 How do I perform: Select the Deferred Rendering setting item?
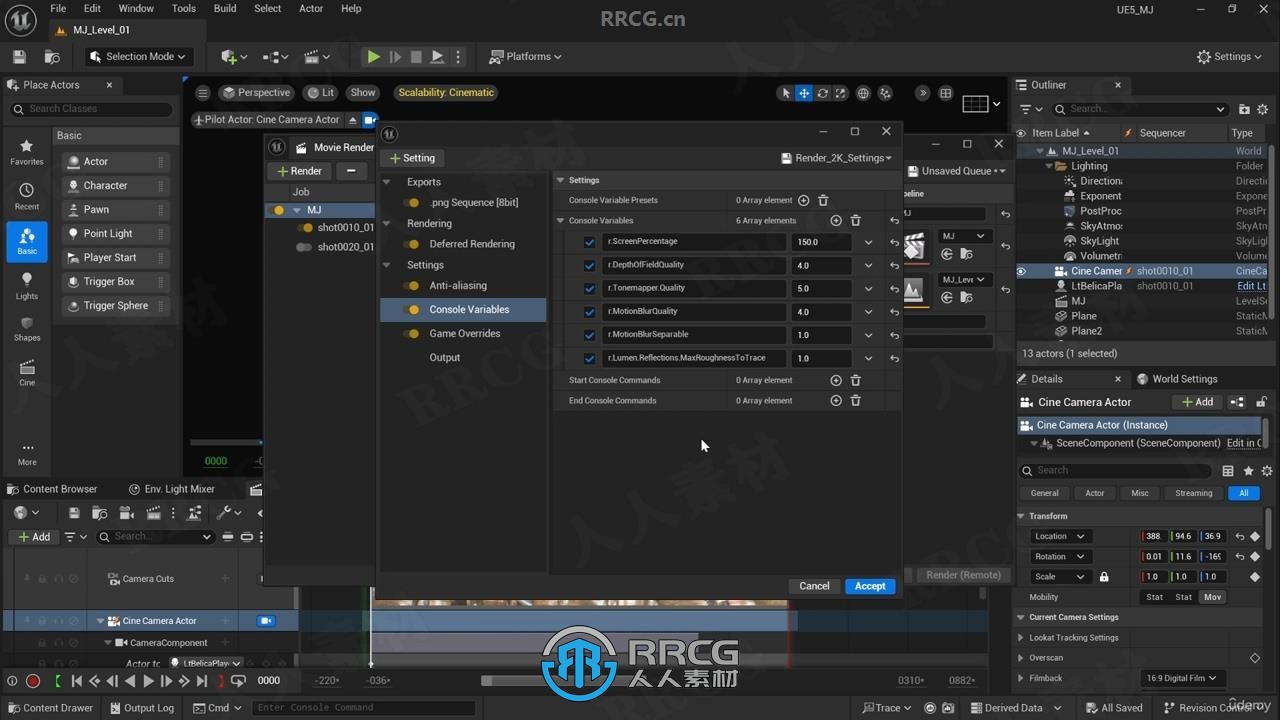[472, 244]
